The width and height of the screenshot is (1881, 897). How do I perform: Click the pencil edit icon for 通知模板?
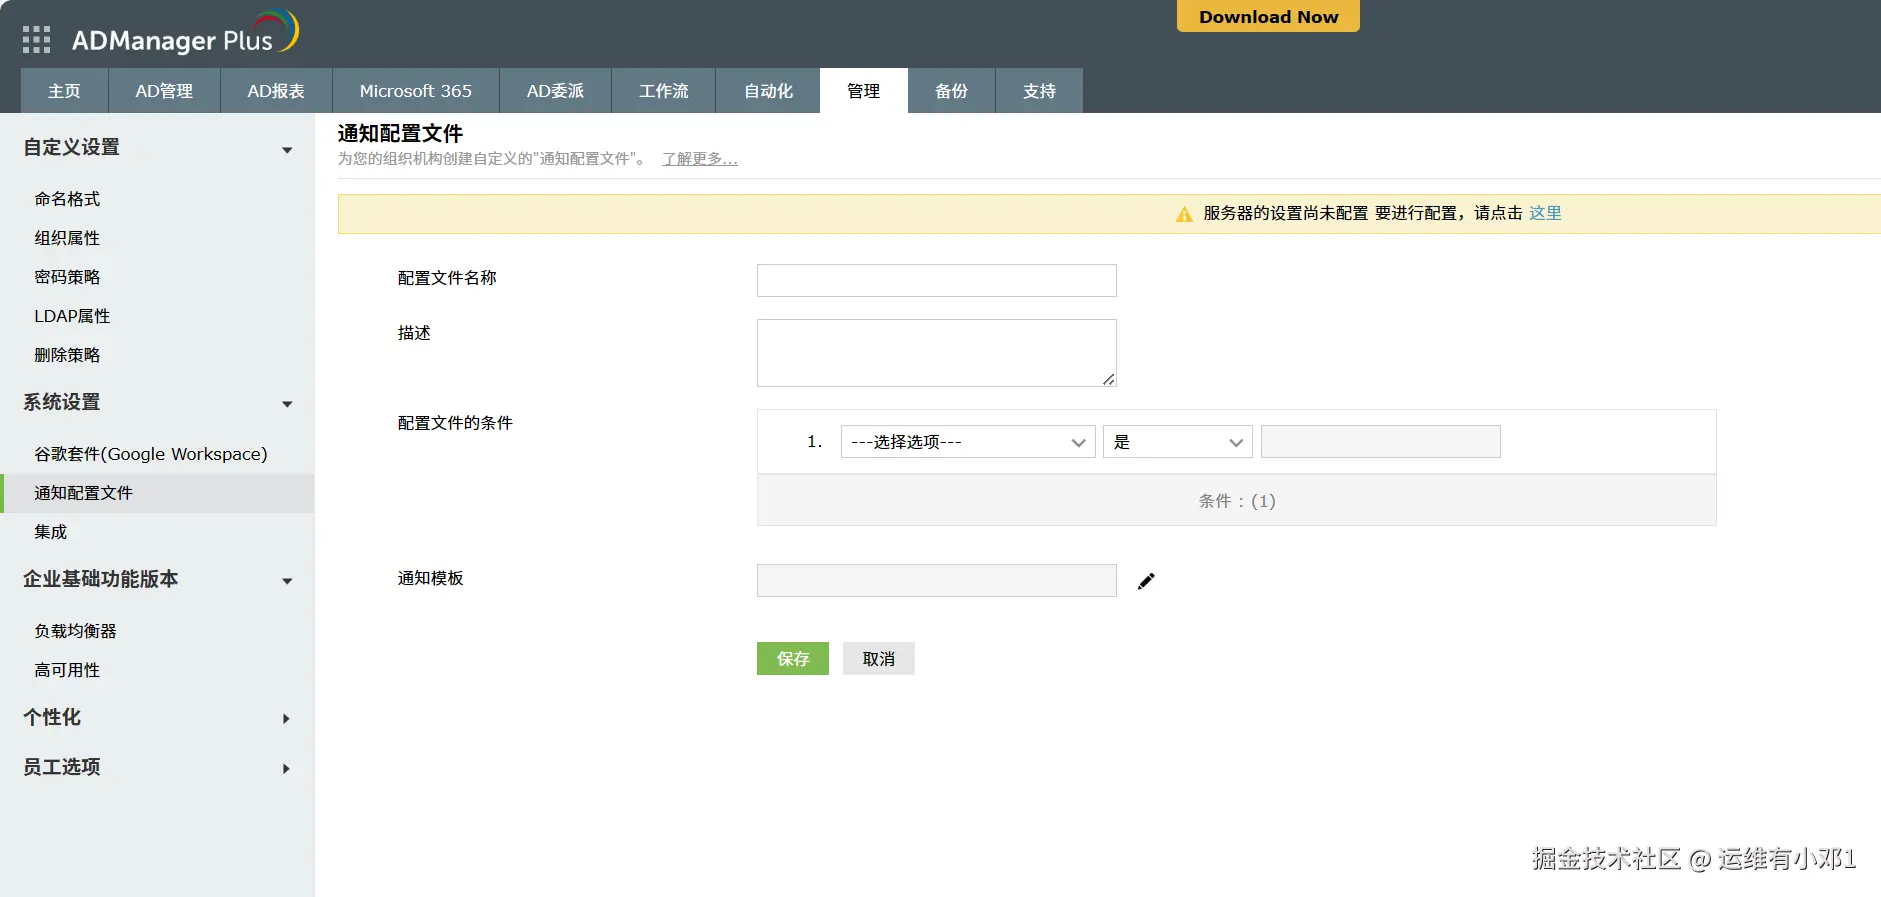[x=1146, y=581]
